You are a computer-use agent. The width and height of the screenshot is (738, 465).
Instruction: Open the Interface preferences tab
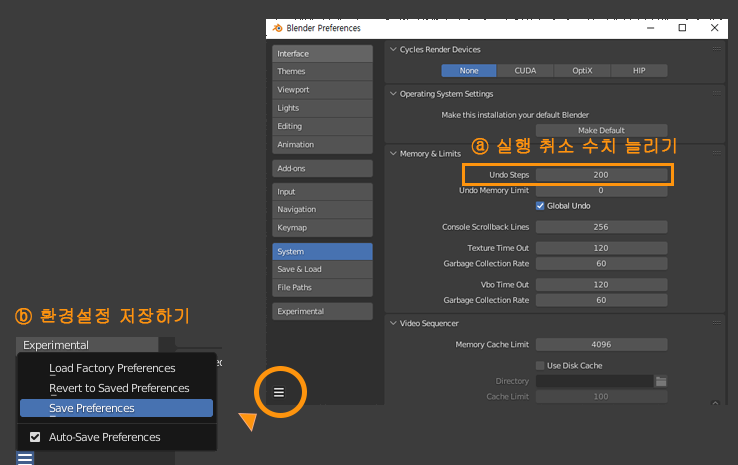(322, 54)
